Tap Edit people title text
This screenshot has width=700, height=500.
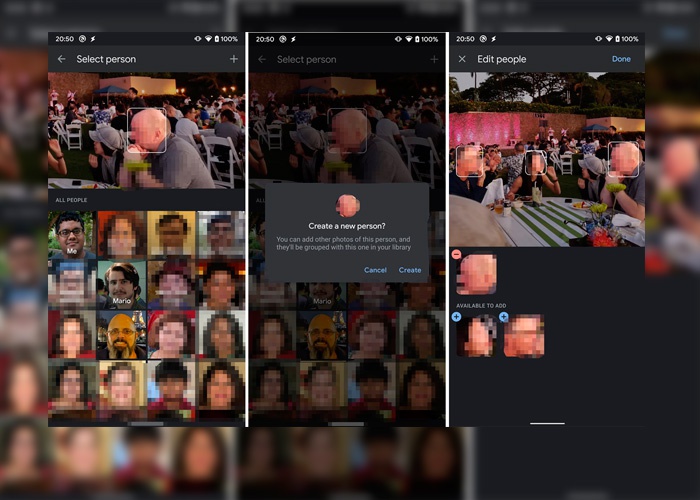coord(502,59)
